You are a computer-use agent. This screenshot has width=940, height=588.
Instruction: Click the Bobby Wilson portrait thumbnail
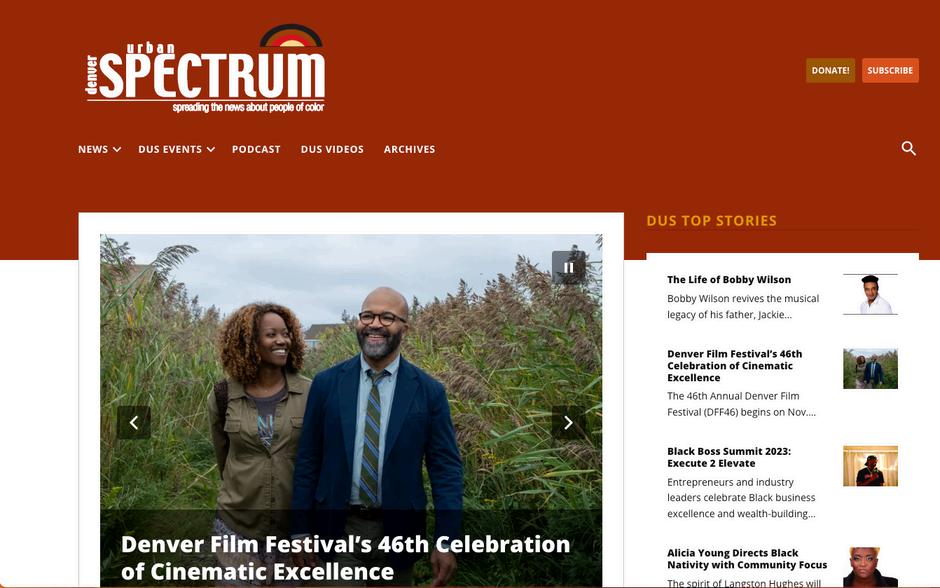(870, 294)
